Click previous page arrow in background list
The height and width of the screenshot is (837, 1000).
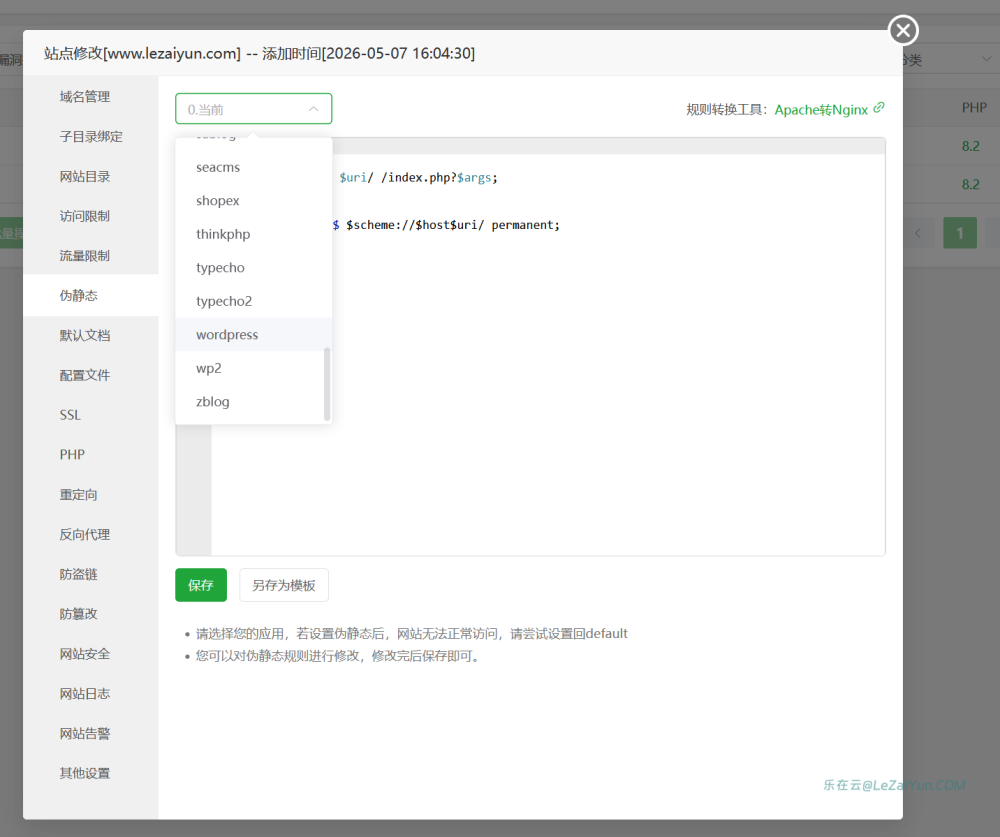918,233
